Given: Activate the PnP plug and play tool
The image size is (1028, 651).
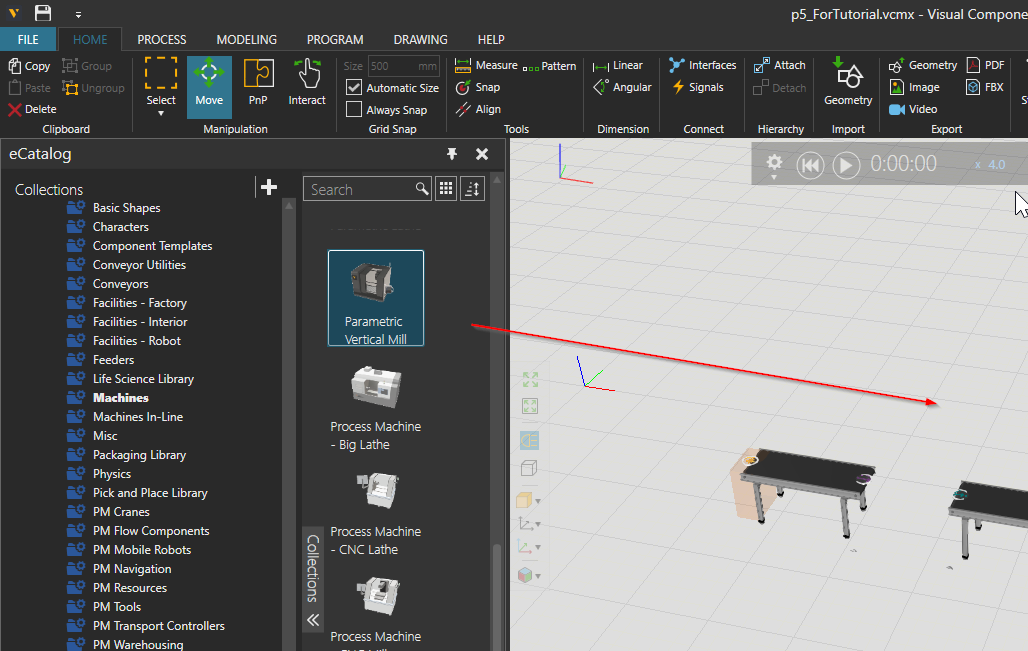Looking at the screenshot, I should [258, 82].
